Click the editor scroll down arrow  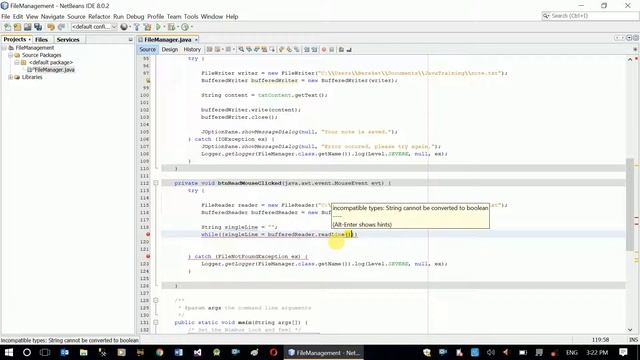click(x=630, y=330)
